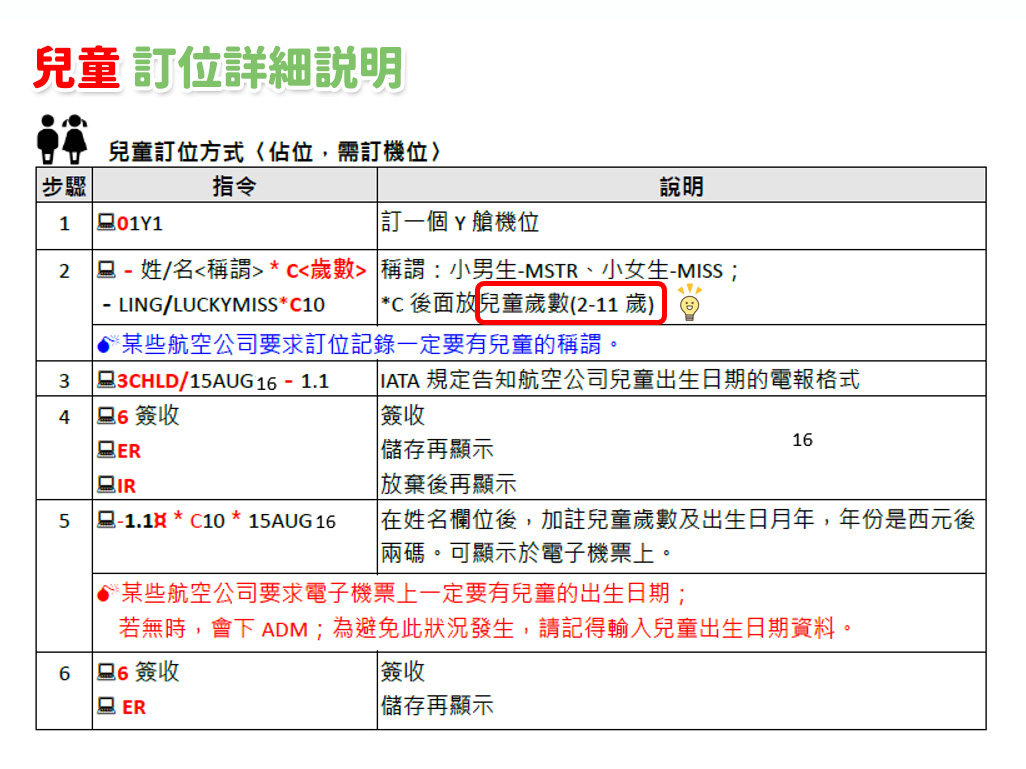This screenshot has width=1026, height=769.
Task: Click the red bomb warning icon
Action: (107, 593)
